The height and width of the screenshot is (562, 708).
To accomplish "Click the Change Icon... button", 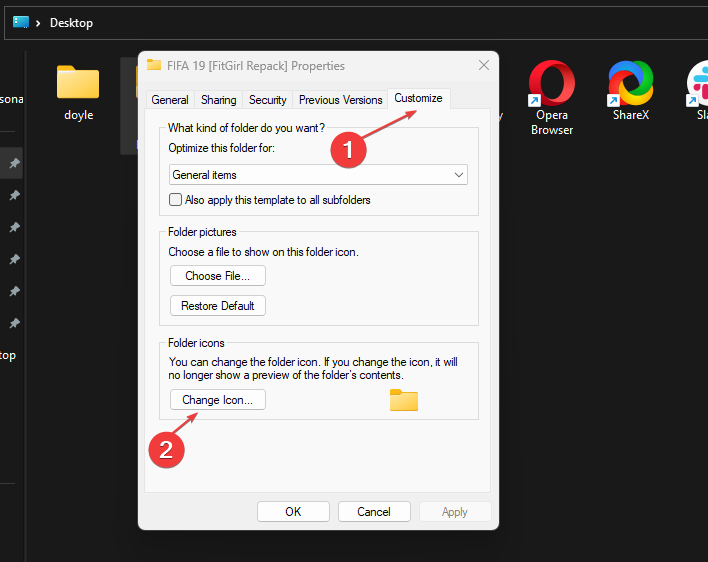I will 218,400.
